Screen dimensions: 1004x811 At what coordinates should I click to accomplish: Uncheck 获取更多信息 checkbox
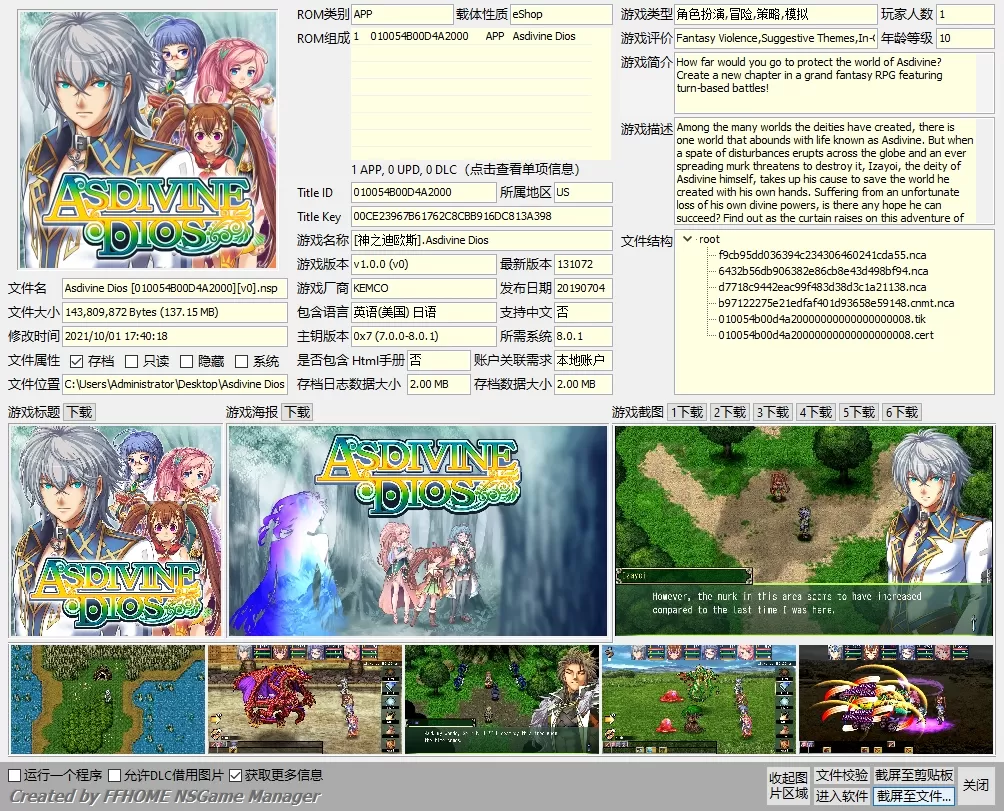pyautogui.click(x=235, y=775)
